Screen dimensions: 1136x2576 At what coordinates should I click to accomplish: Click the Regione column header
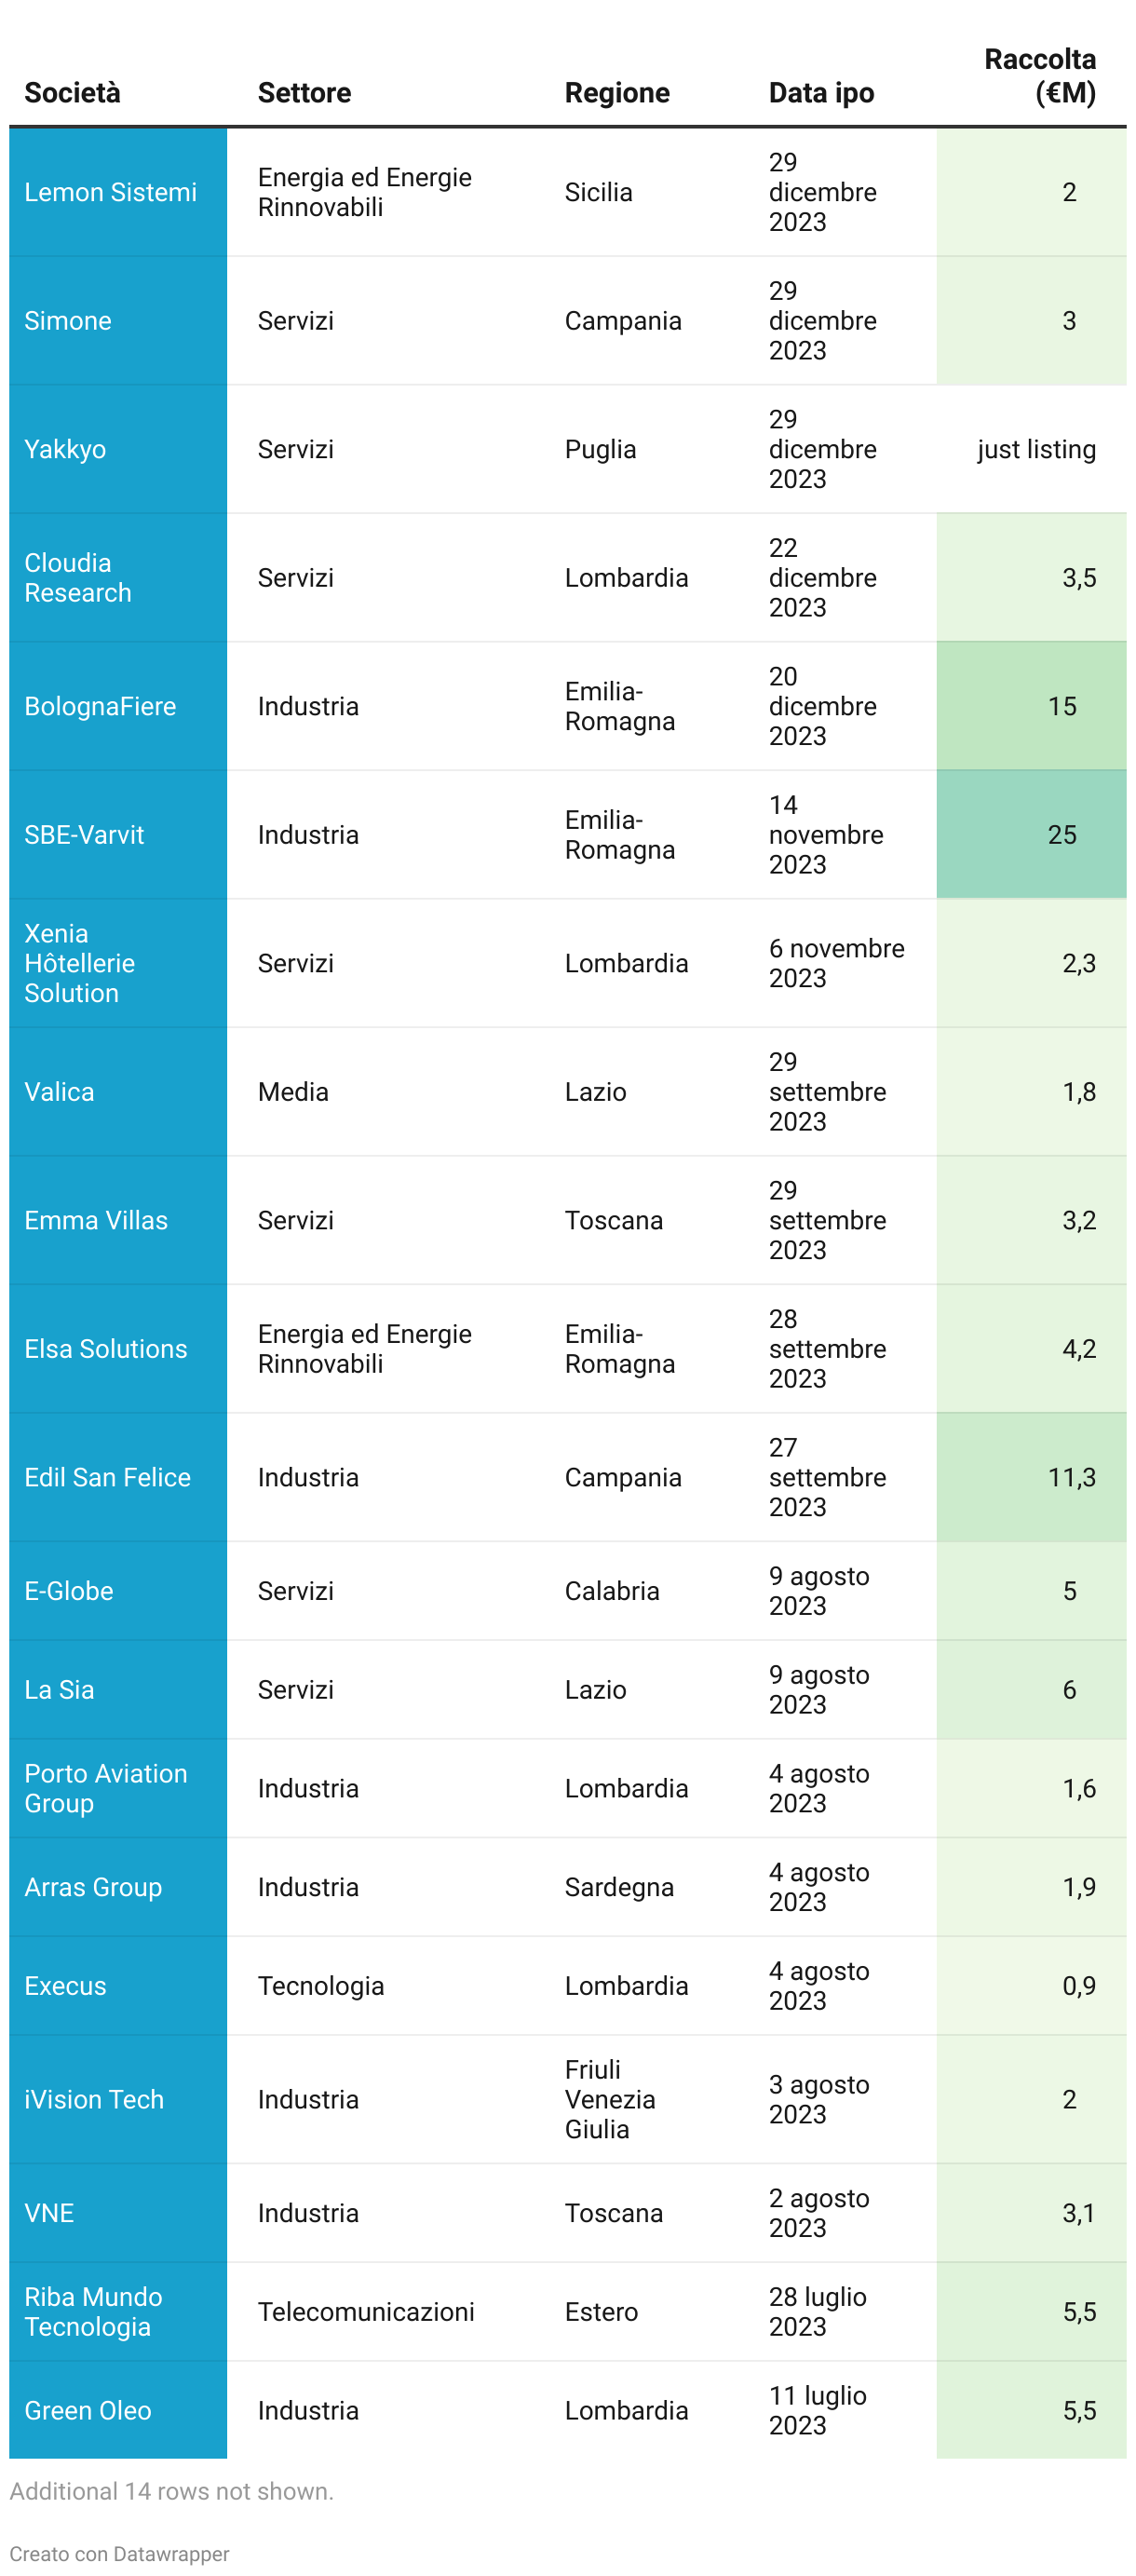coord(616,93)
